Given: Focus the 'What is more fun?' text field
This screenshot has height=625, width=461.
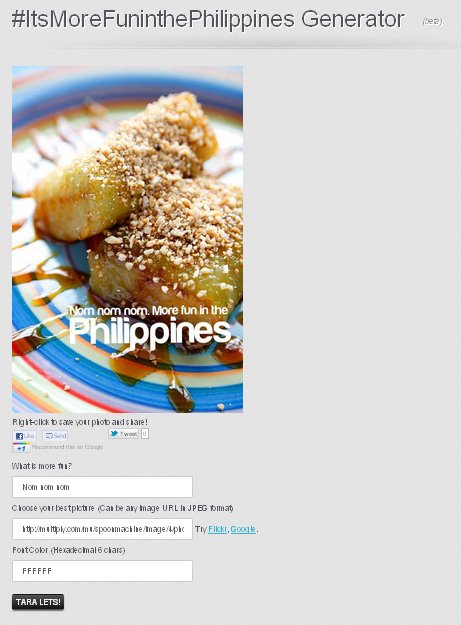Looking at the screenshot, I should 102,487.
